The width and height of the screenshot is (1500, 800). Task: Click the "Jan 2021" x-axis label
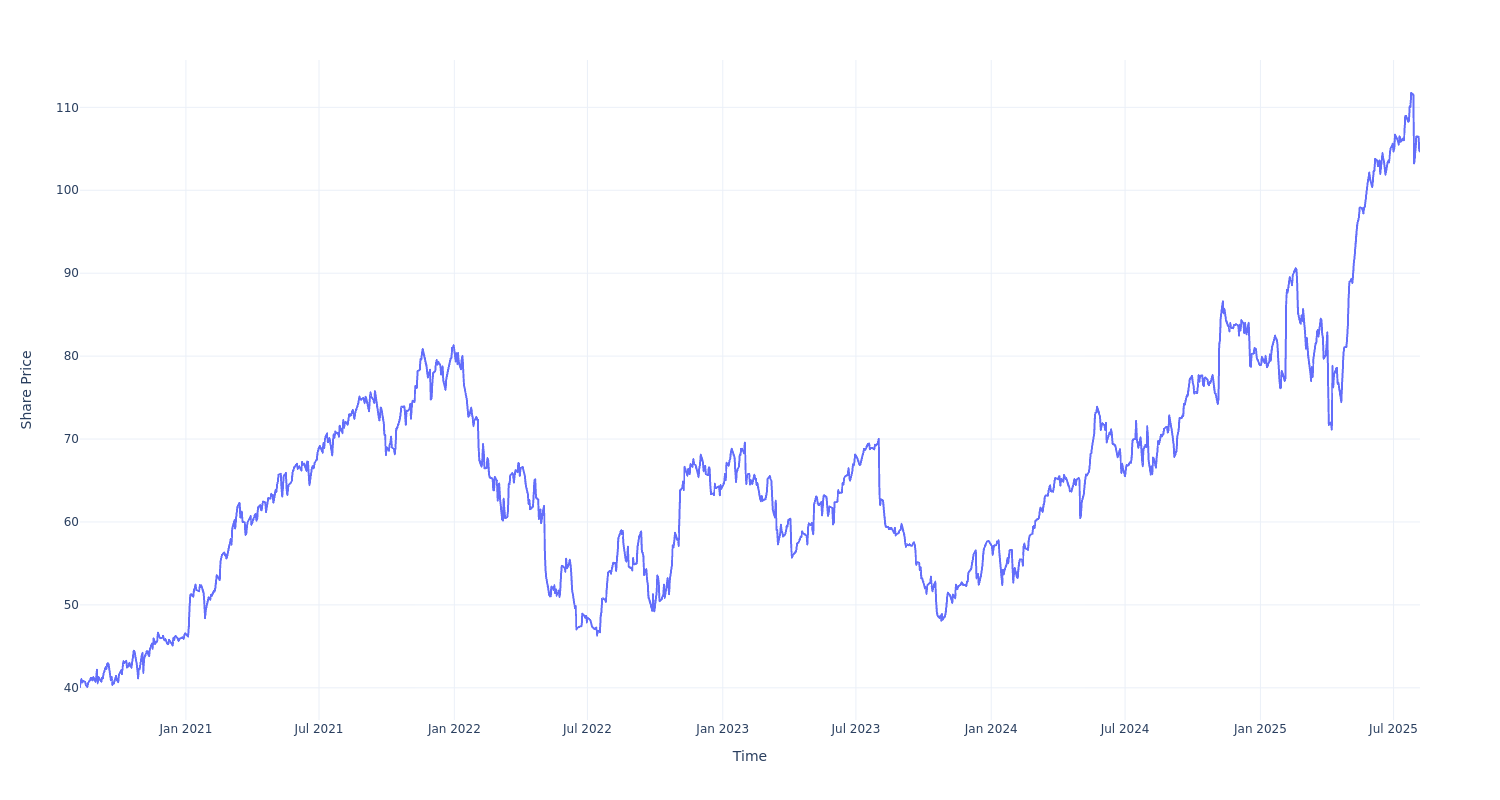185,729
